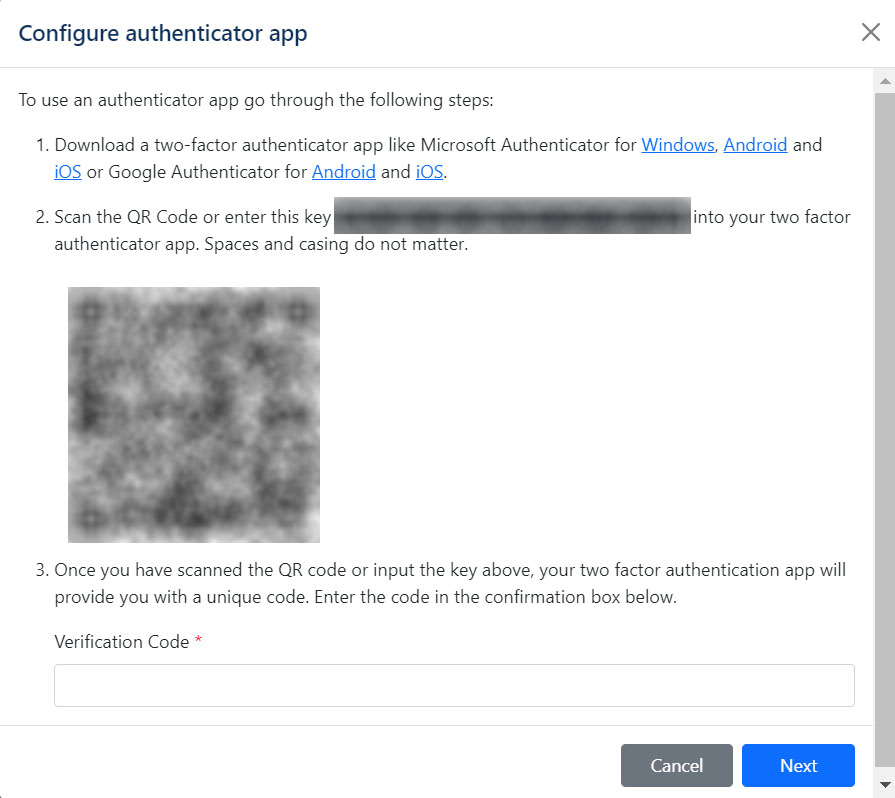895x798 pixels.
Task: Click the scrollbar up arrow
Action: click(885, 81)
